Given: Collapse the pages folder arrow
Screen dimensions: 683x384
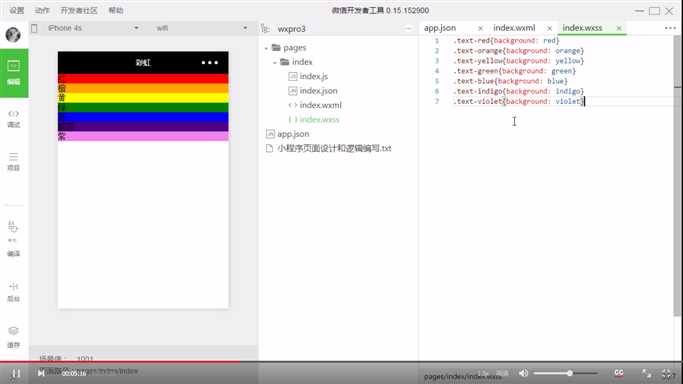Looking at the screenshot, I should coord(266,48).
